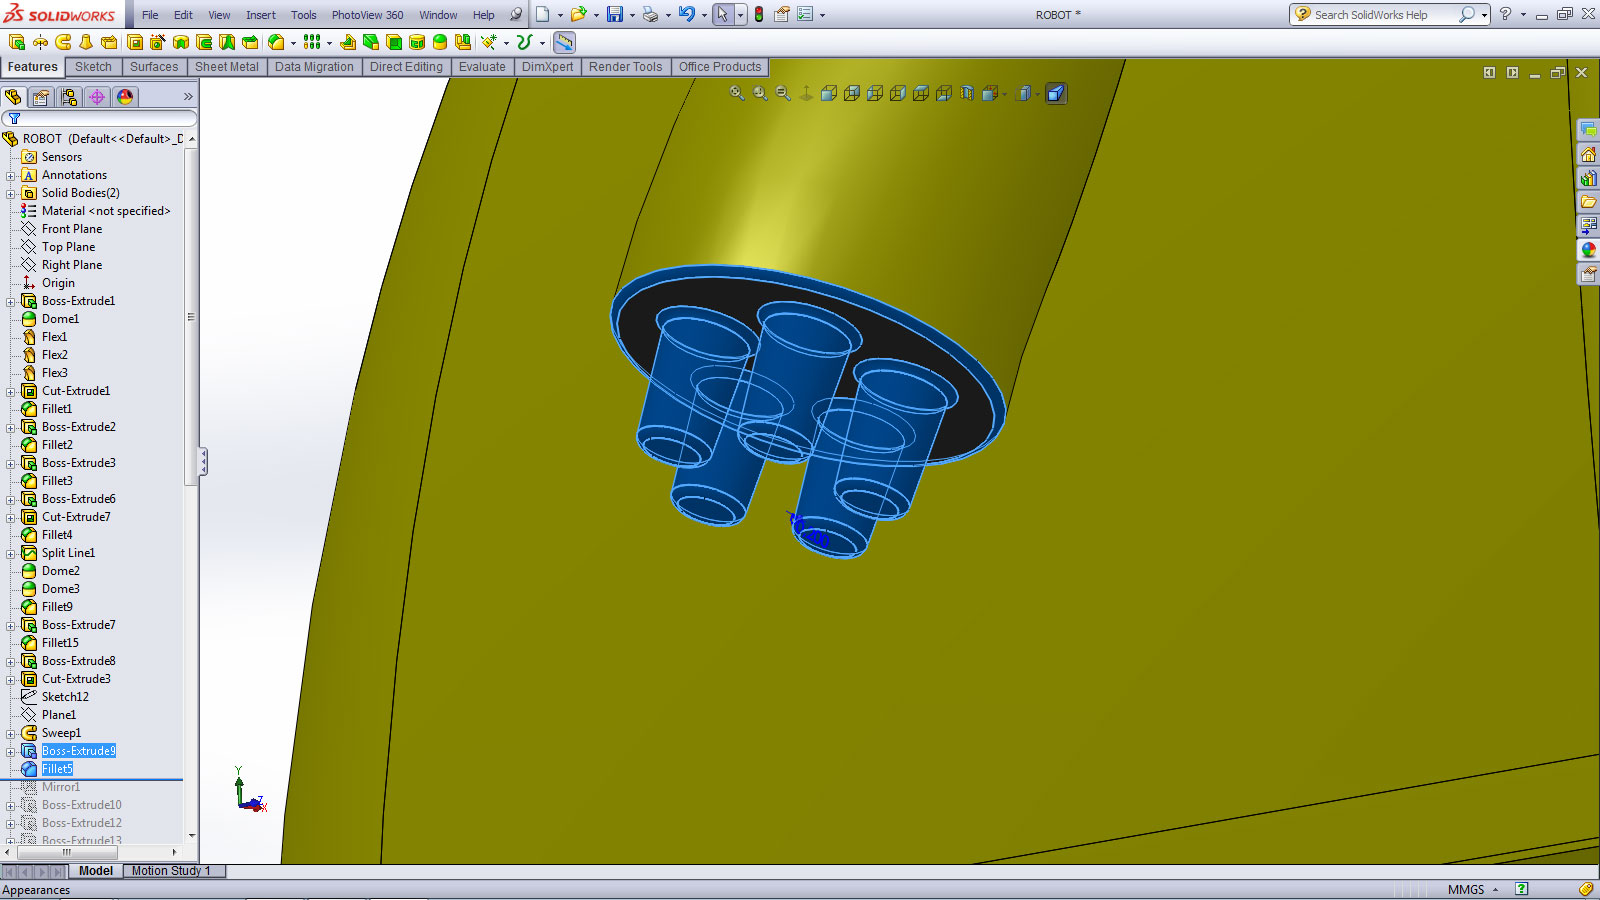Expand the Solid Bodies(2) folder
The height and width of the screenshot is (900, 1600).
click(11, 193)
